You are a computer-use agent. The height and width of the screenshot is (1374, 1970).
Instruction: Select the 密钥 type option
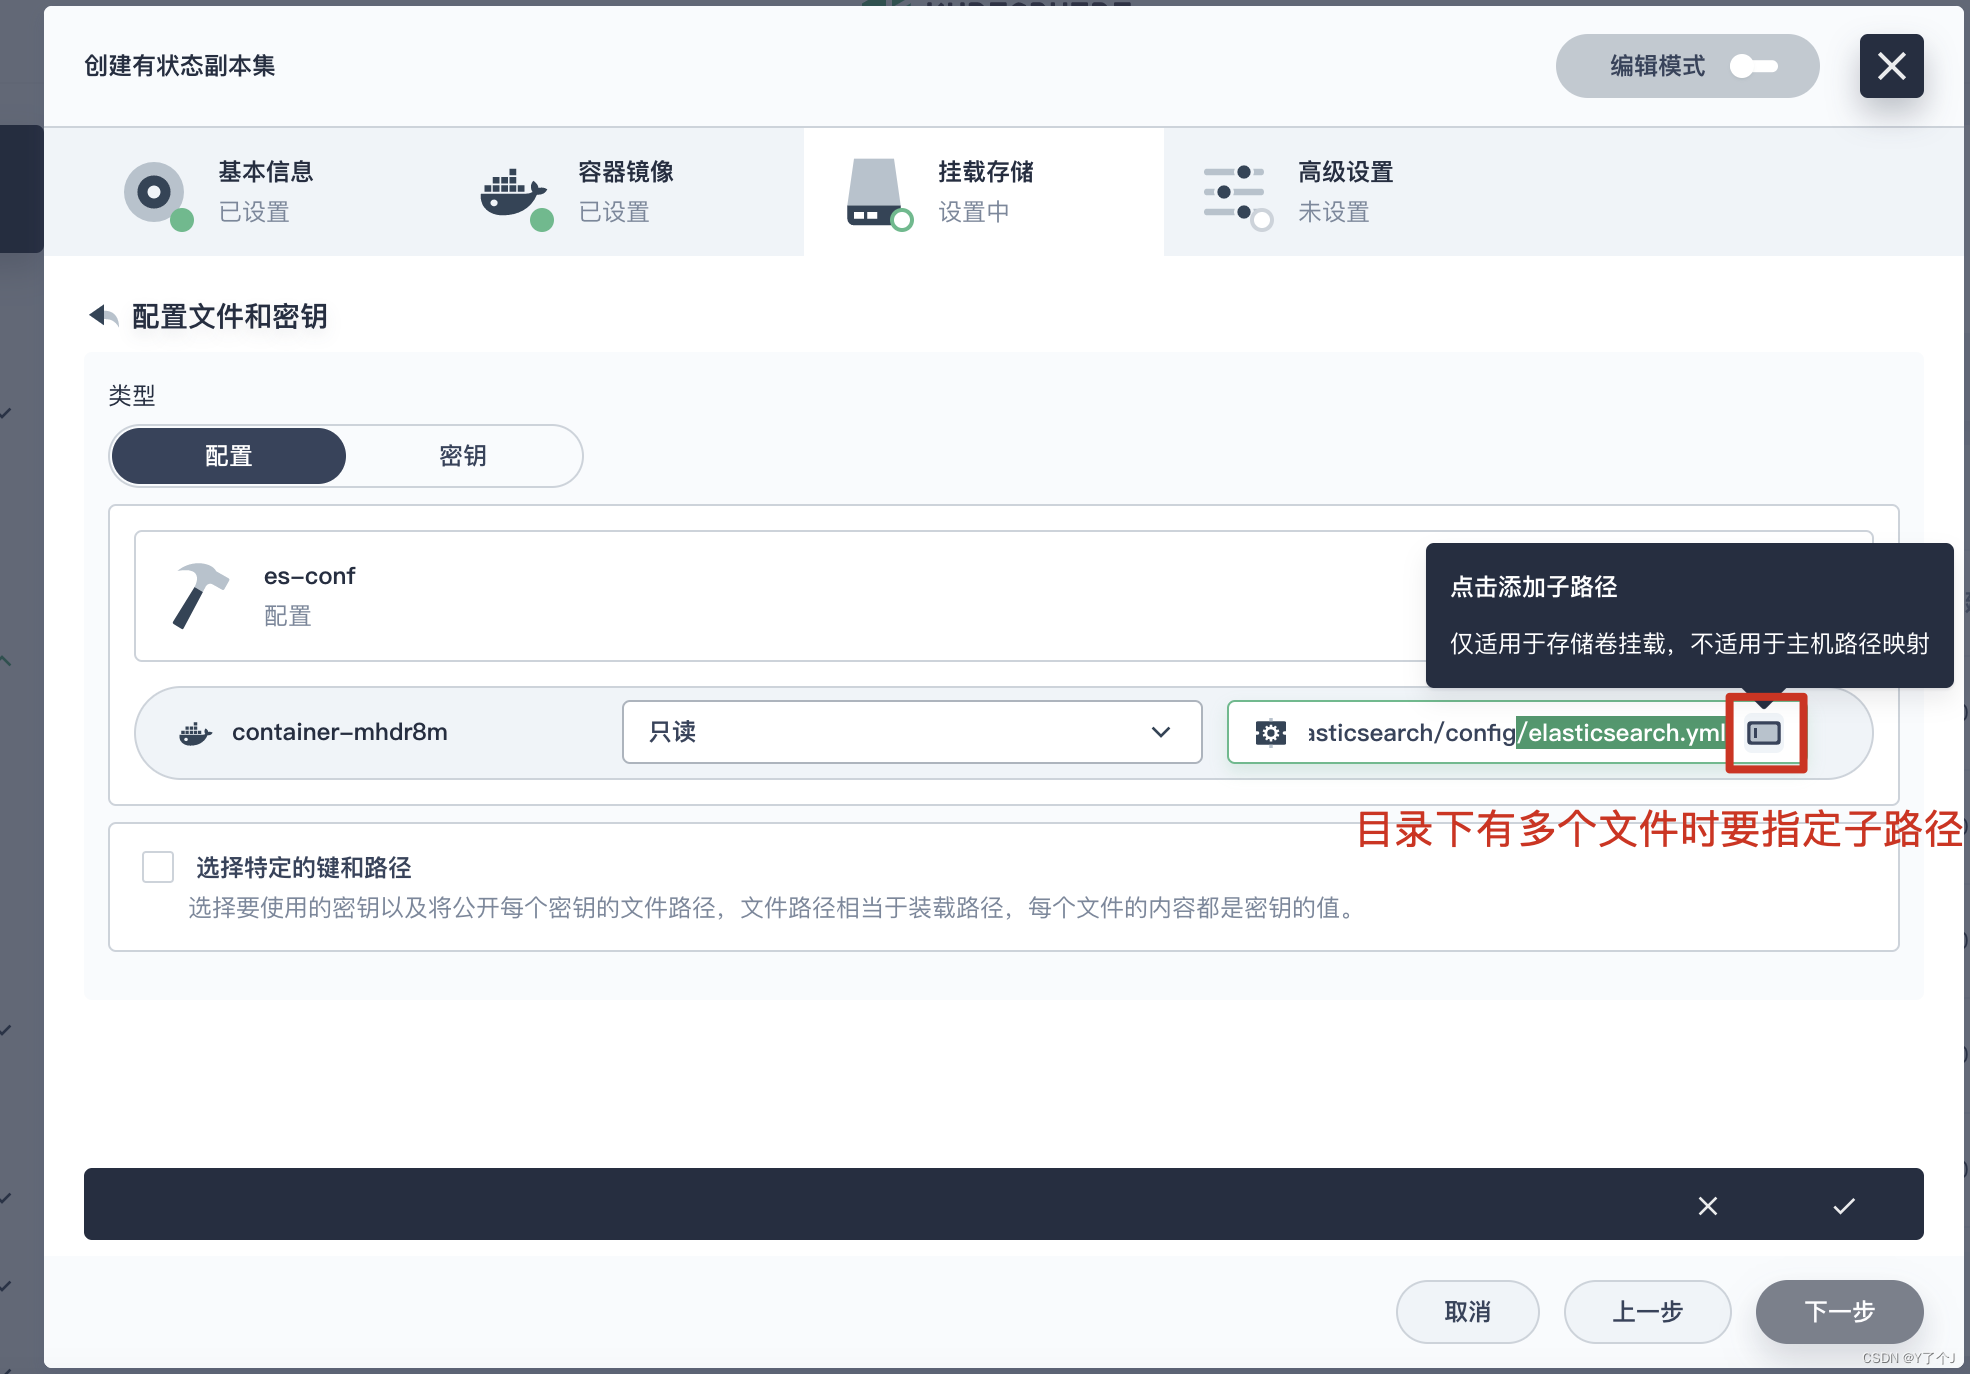click(463, 456)
